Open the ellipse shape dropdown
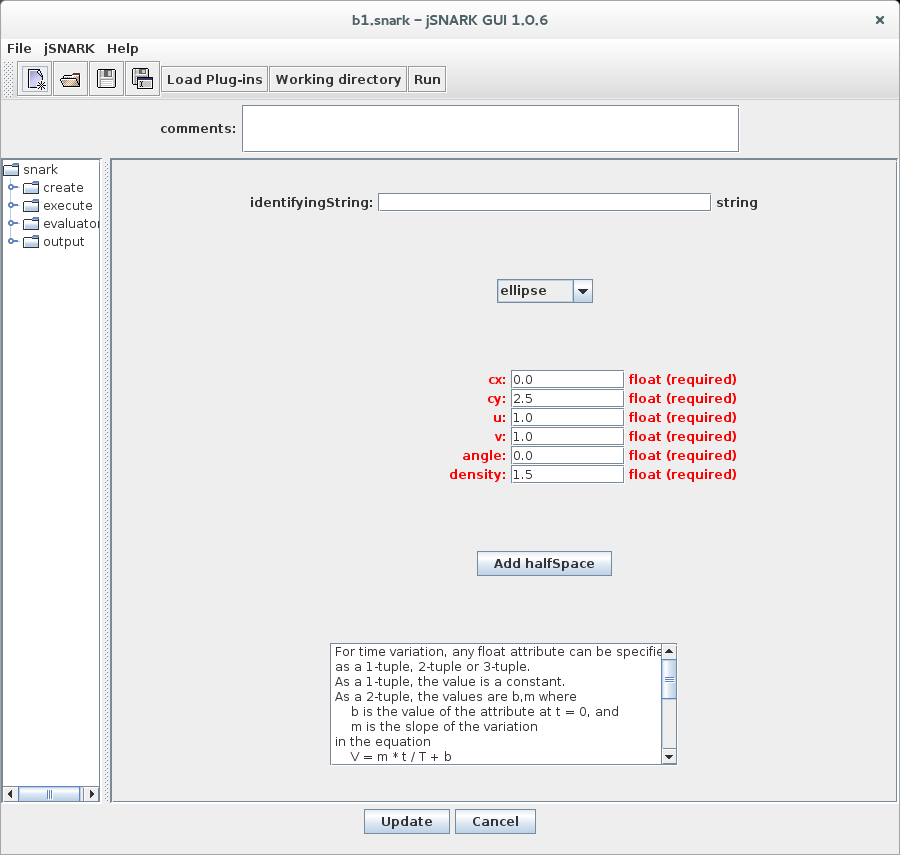Screen dimensions: 900x855 point(583,291)
